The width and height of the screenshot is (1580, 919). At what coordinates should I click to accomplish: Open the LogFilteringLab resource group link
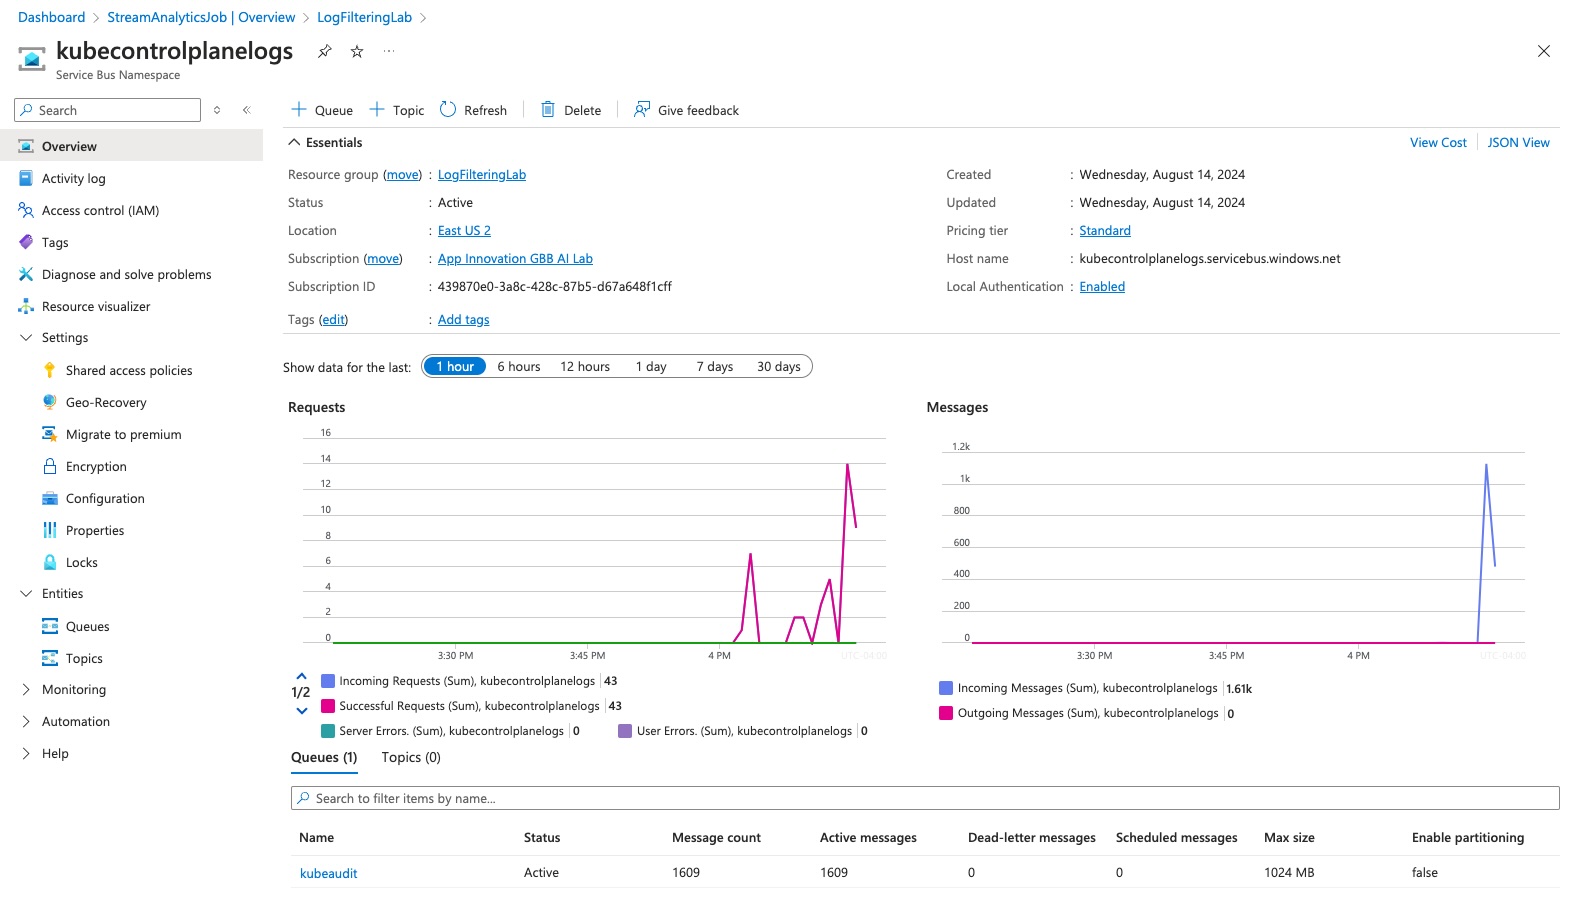coord(482,175)
